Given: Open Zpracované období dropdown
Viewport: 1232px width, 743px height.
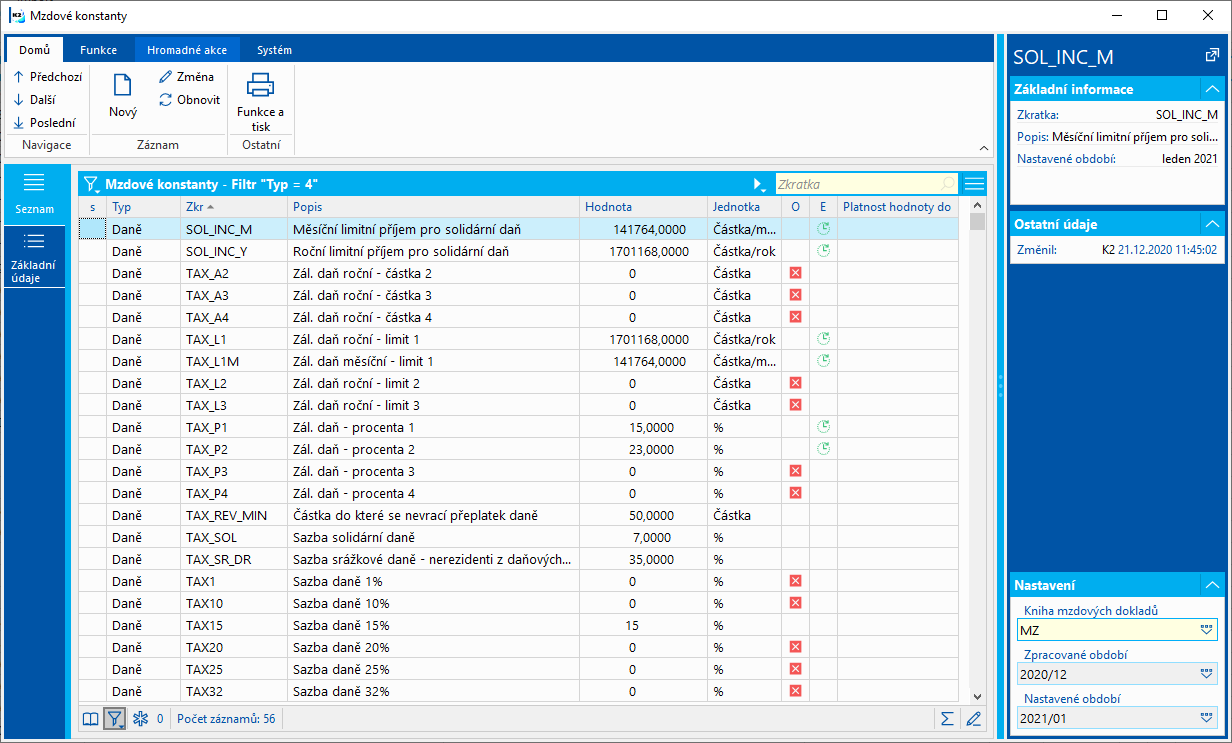Looking at the screenshot, I should tap(1206, 674).
